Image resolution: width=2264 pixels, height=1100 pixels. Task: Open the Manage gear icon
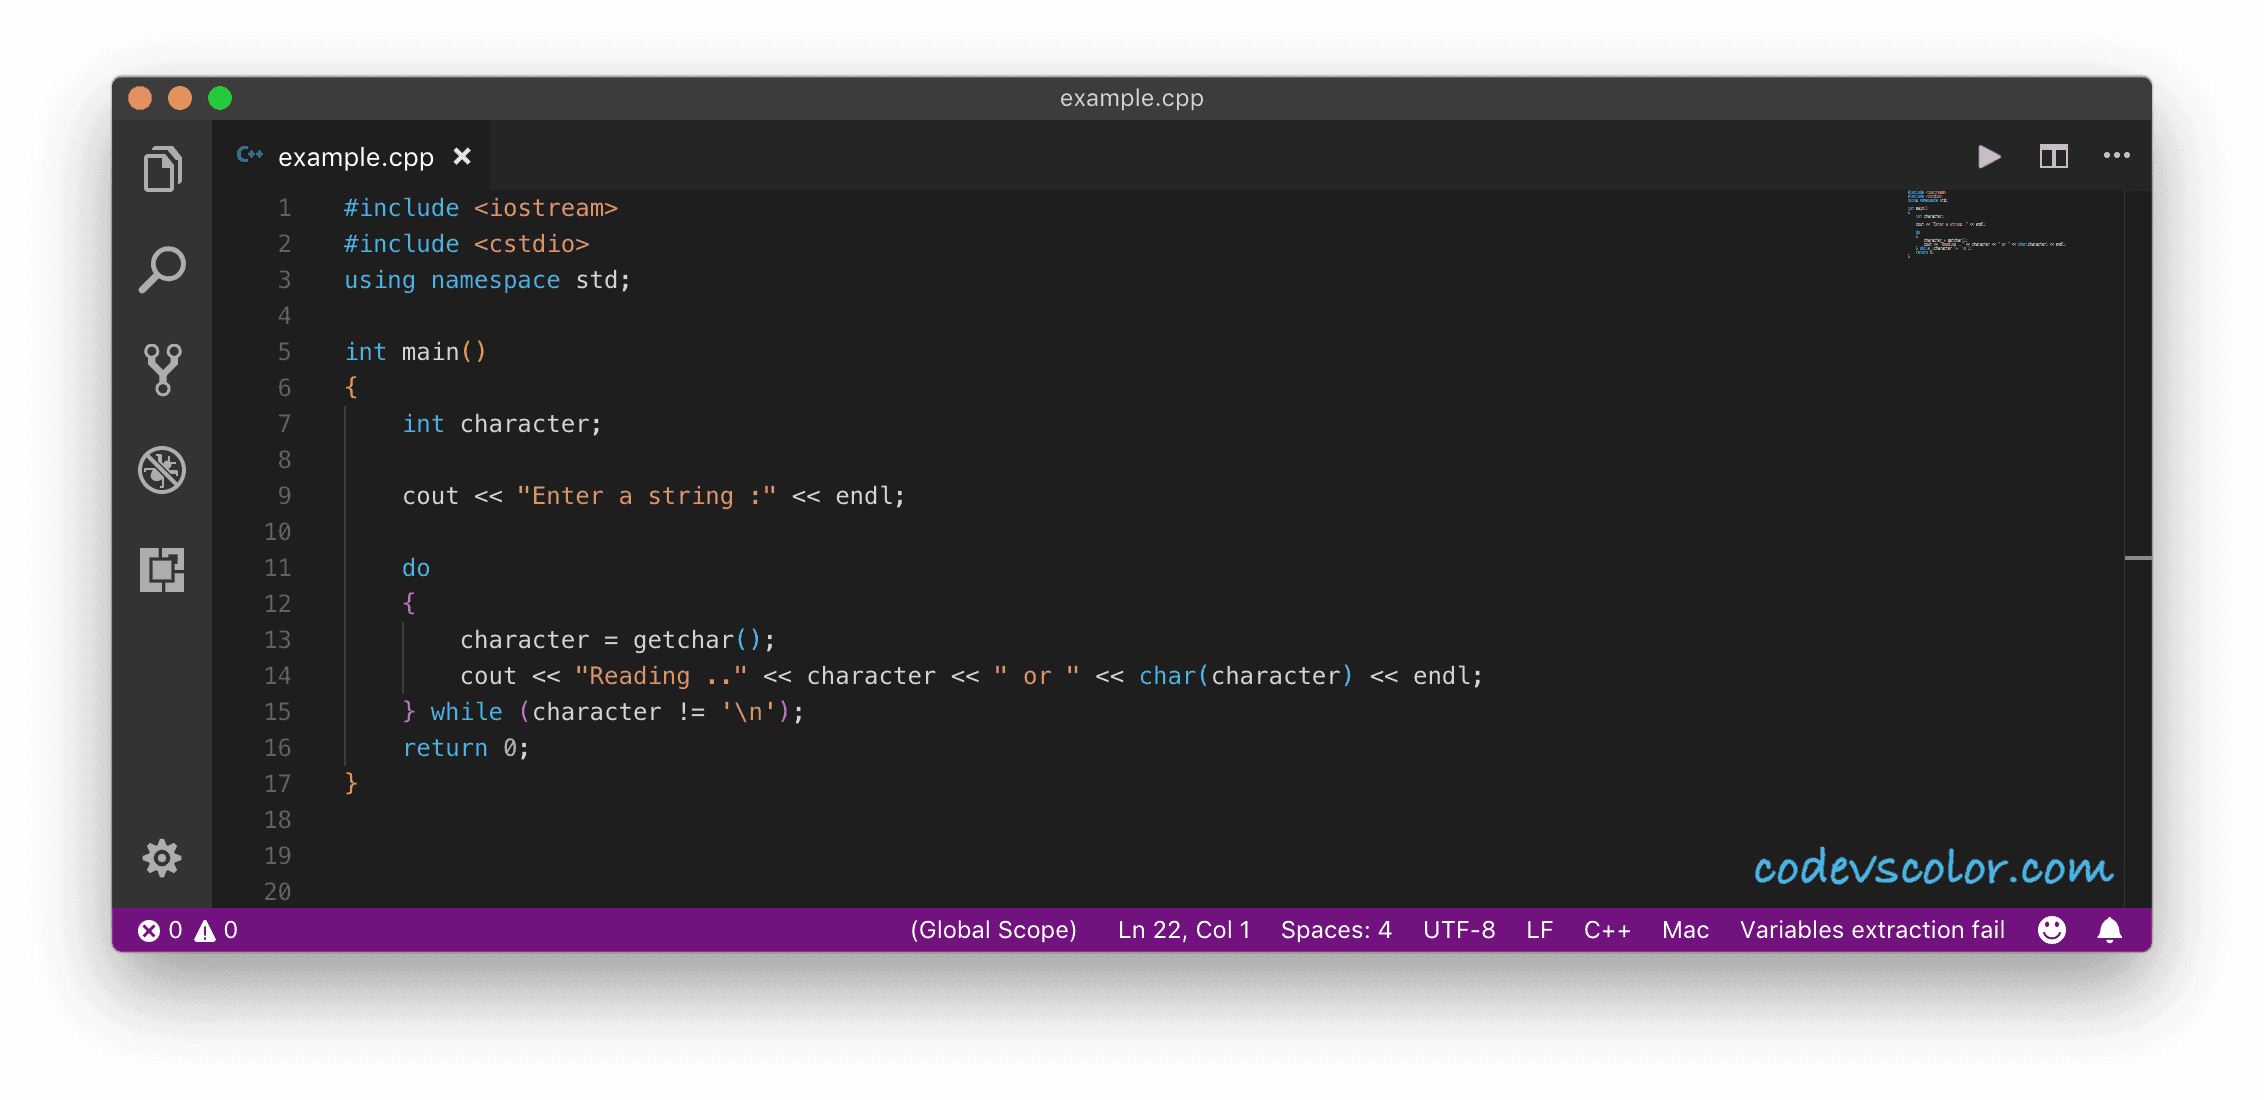point(162,858)
